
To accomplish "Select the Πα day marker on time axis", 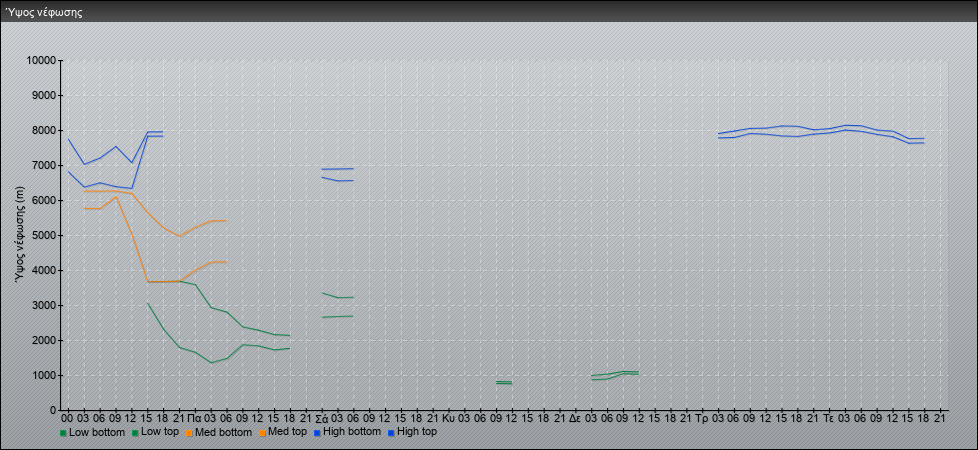I will pyautogui.click(x=195, y=417).
